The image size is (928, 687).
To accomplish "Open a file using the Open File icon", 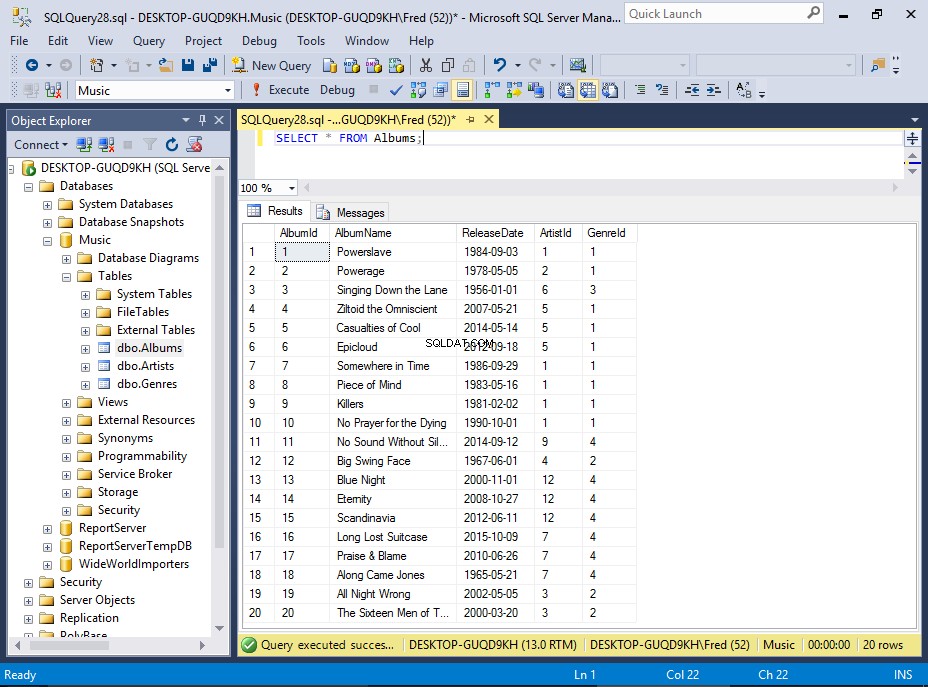I will pos(166,65).
